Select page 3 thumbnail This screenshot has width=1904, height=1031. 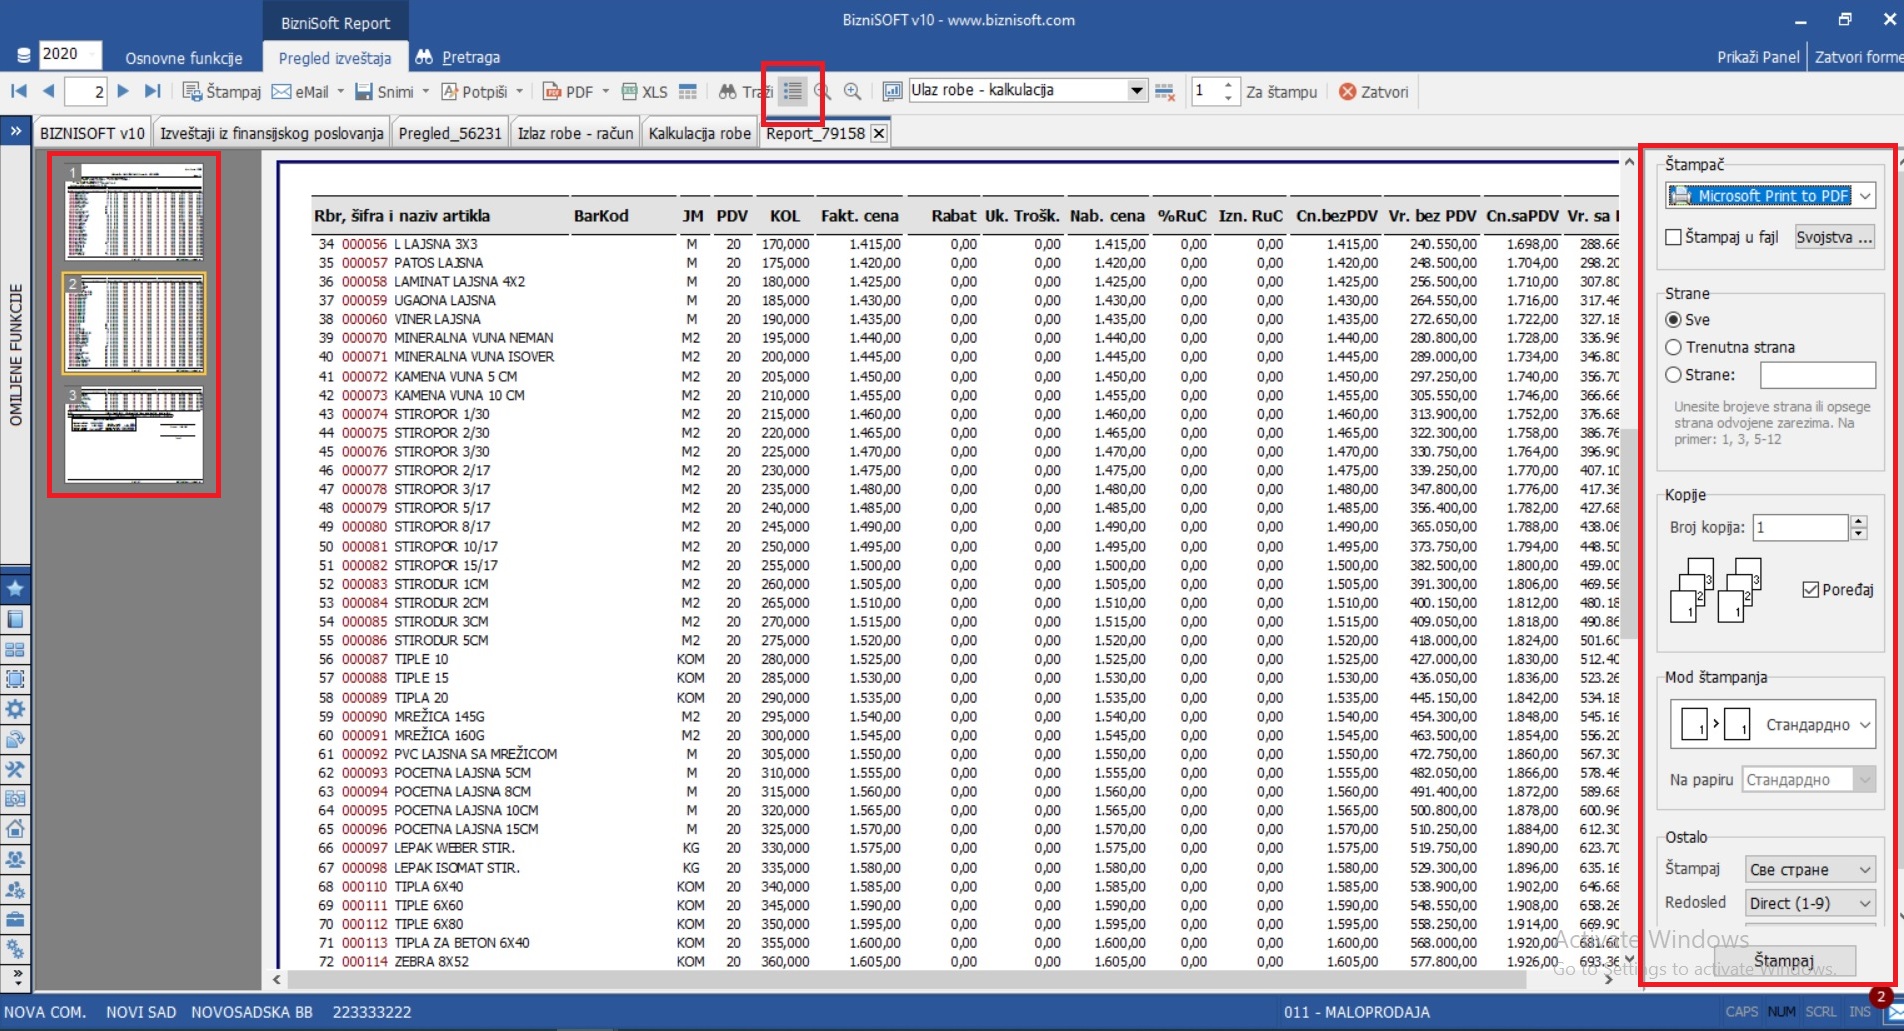(134, 434)
